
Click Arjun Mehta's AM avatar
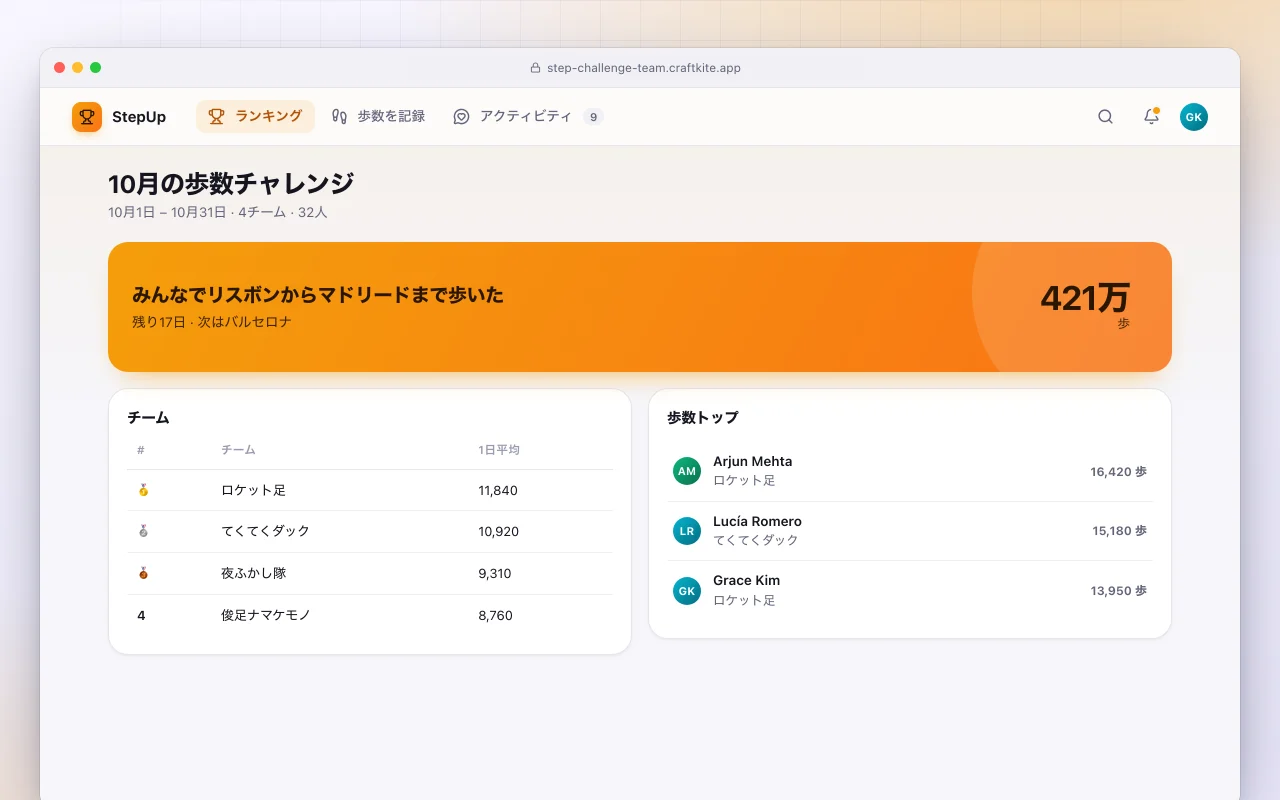(687, 471)
